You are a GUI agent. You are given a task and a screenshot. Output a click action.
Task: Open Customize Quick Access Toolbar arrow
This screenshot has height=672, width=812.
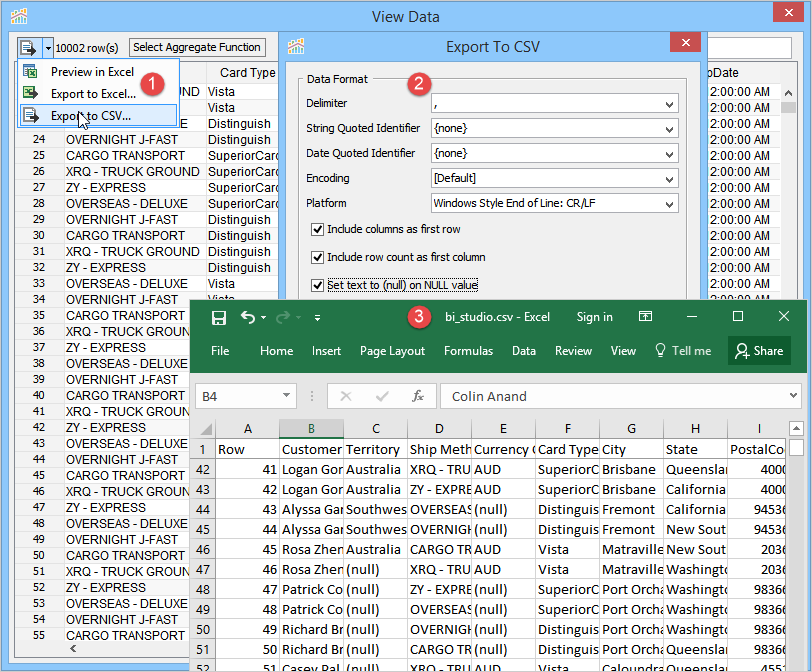[x=317, y=318]
